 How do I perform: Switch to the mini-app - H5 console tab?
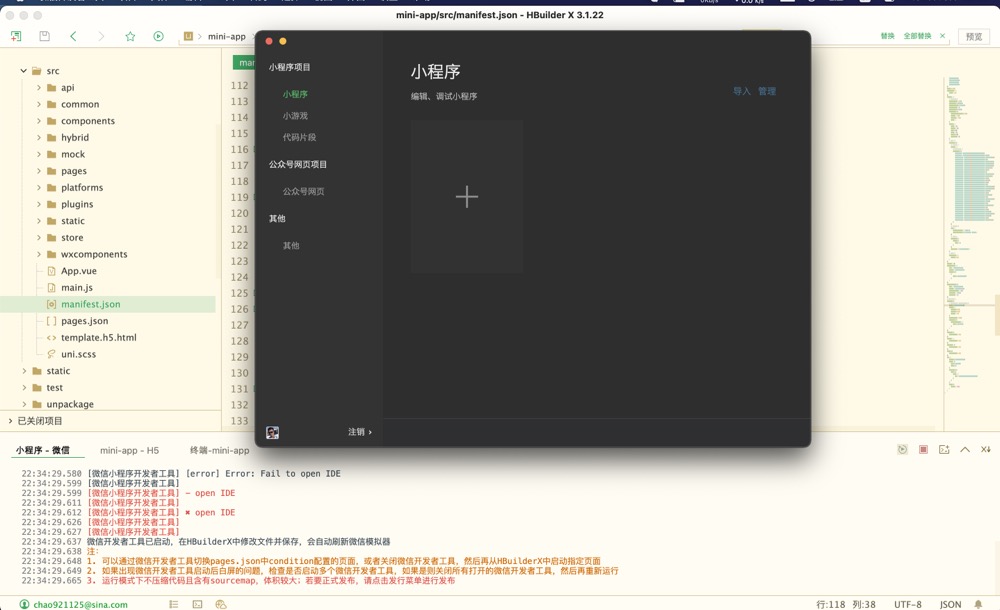[x=129, y=450]
